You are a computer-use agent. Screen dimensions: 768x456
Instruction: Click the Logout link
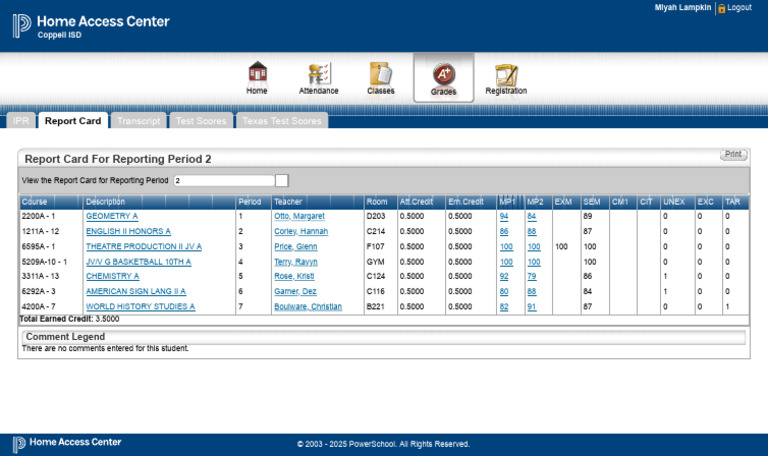(x=739, y=7)
